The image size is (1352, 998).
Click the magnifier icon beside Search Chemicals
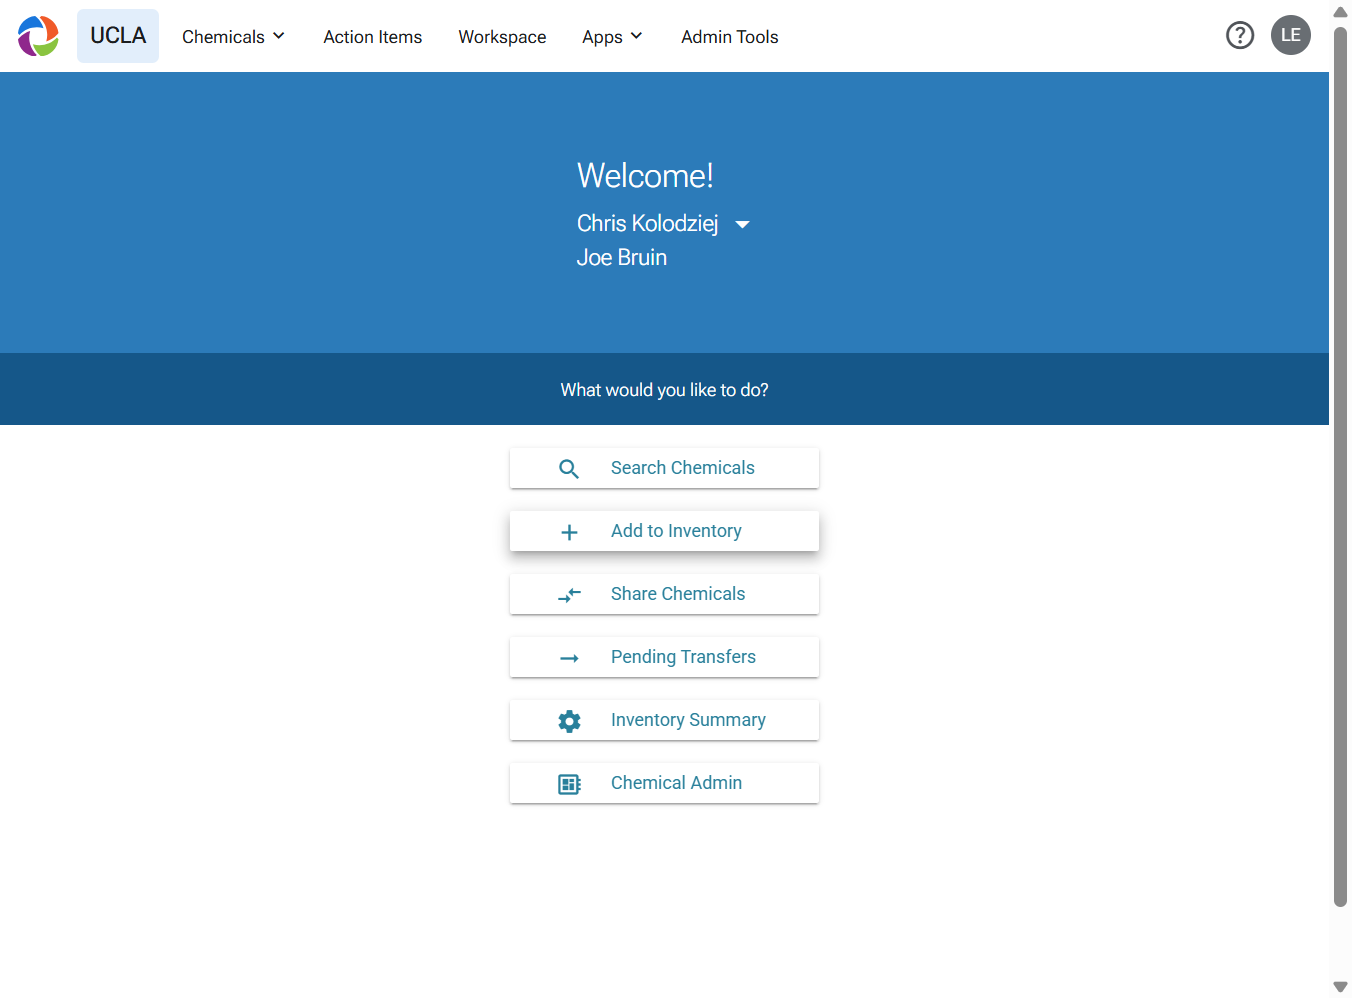569,469
